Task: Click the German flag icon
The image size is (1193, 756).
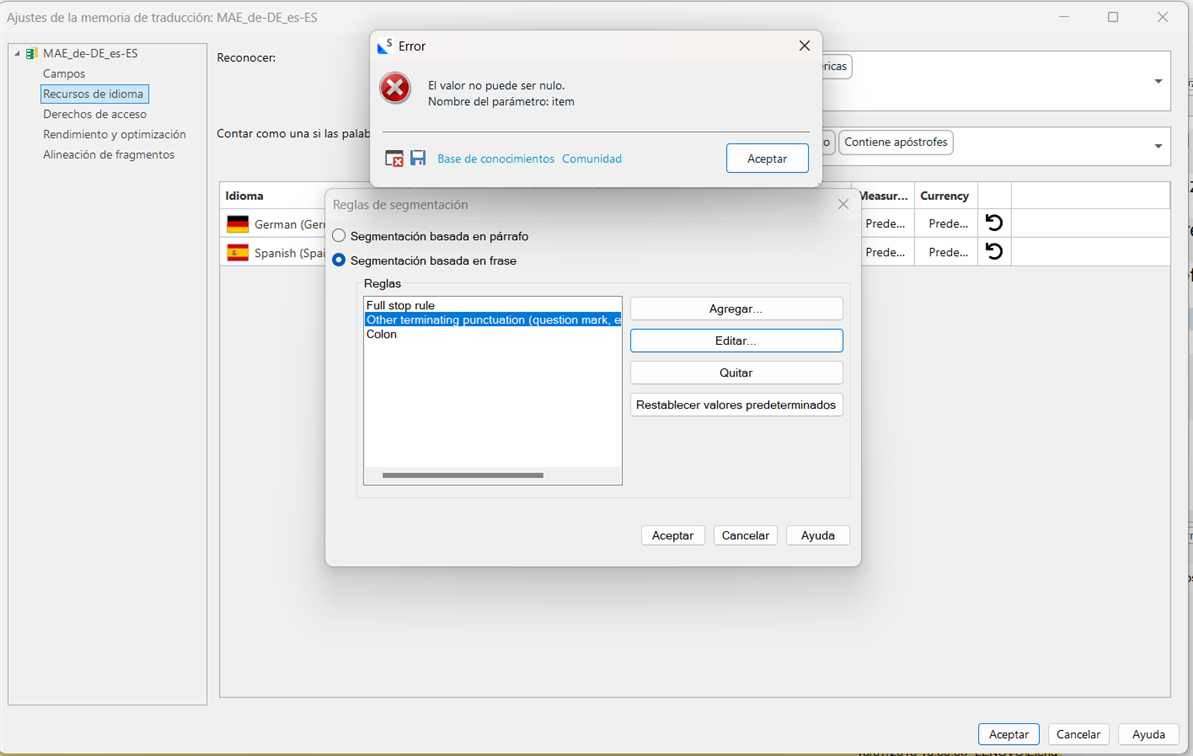Action: point(238,224)
